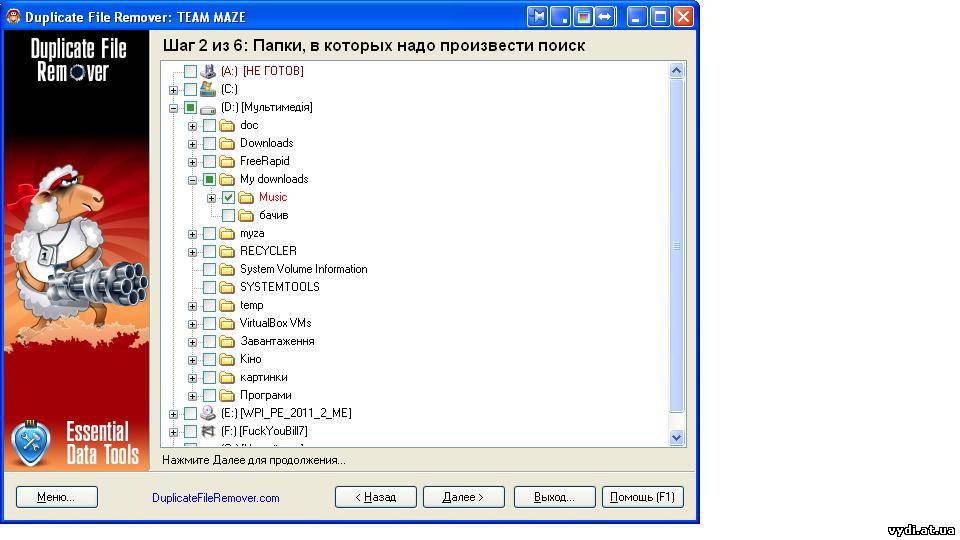The height and width of the screenshot is (540, 960).
Task: Click the Выход... exit button
Action: tap(555, 497)
